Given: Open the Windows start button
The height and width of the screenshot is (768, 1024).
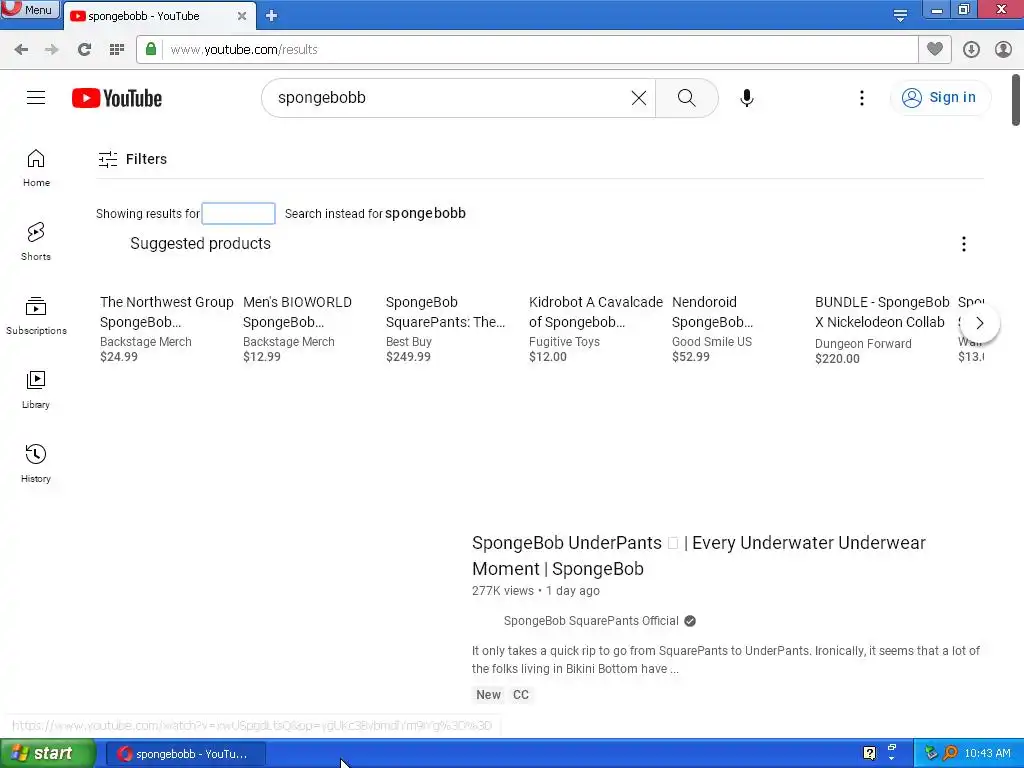Looking at the screenshot, I should (x=47, y=754).
